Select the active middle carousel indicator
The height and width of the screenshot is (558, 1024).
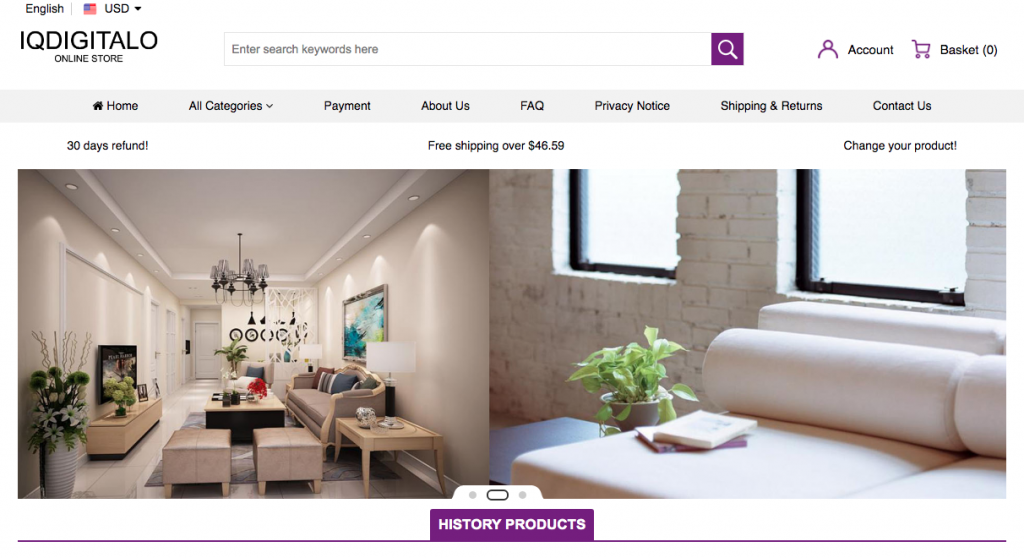pos(498,495)
